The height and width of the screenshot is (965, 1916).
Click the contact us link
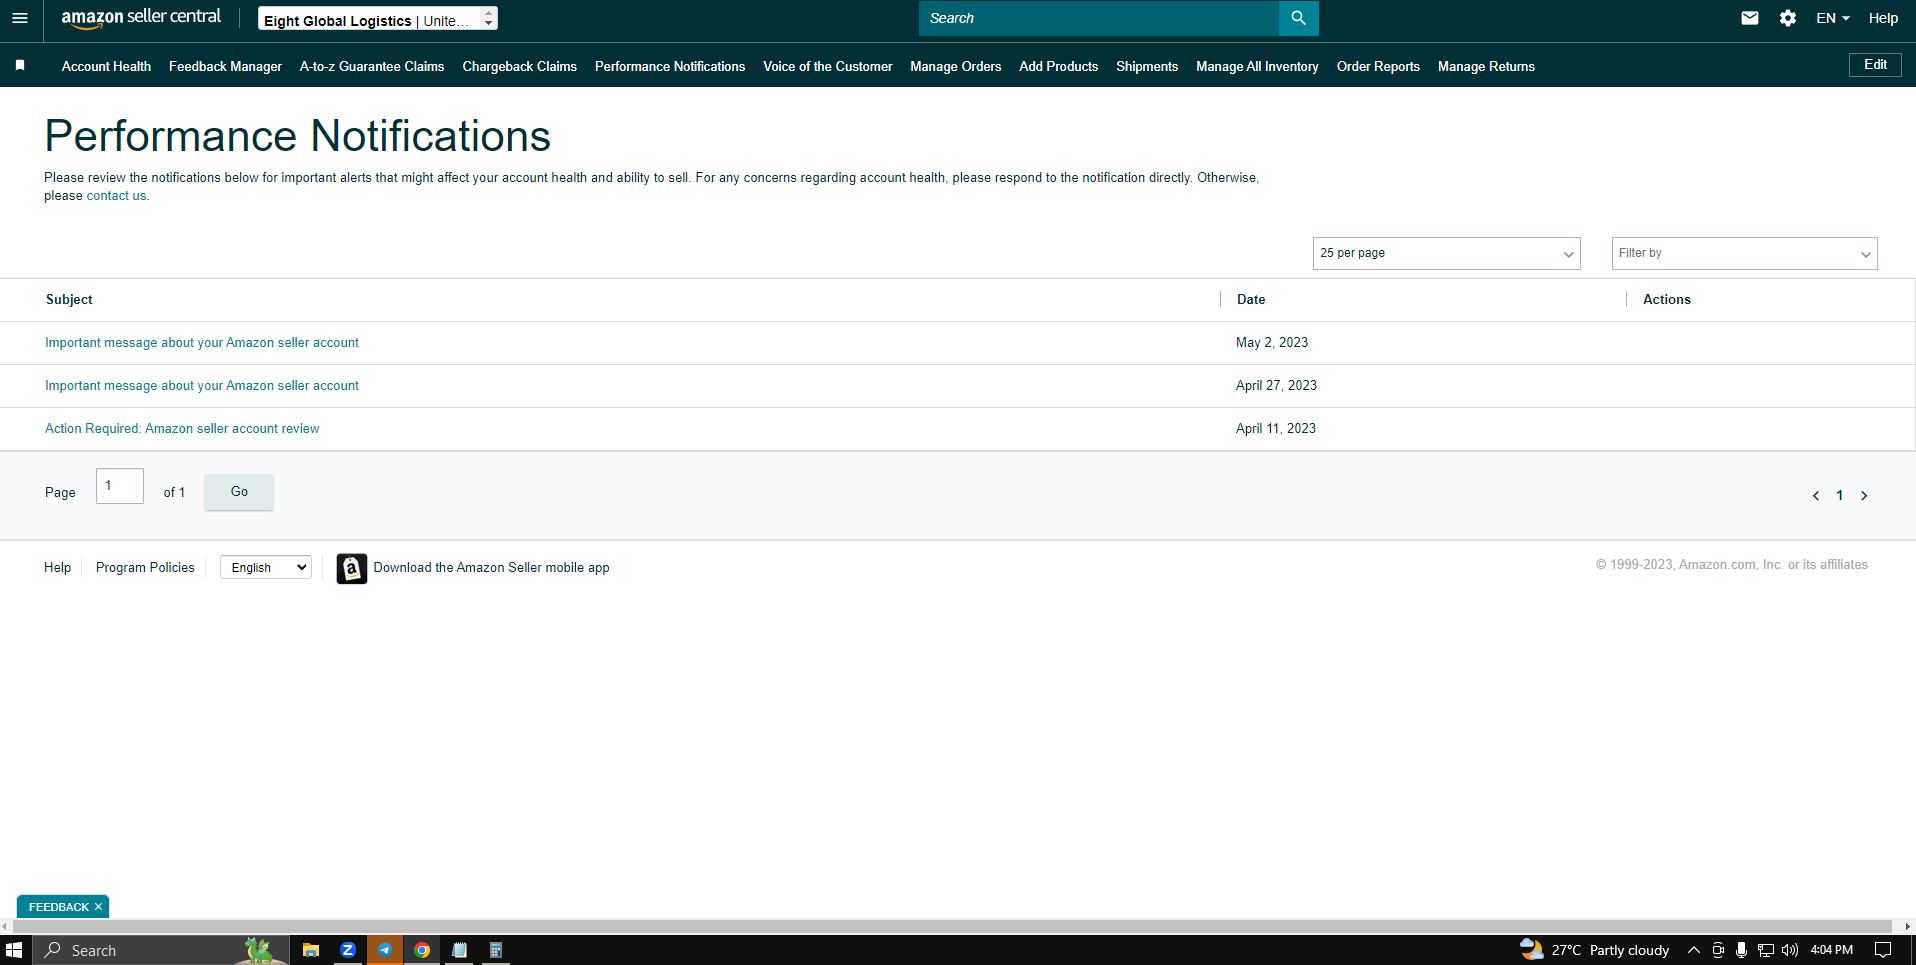pos(116,196)
